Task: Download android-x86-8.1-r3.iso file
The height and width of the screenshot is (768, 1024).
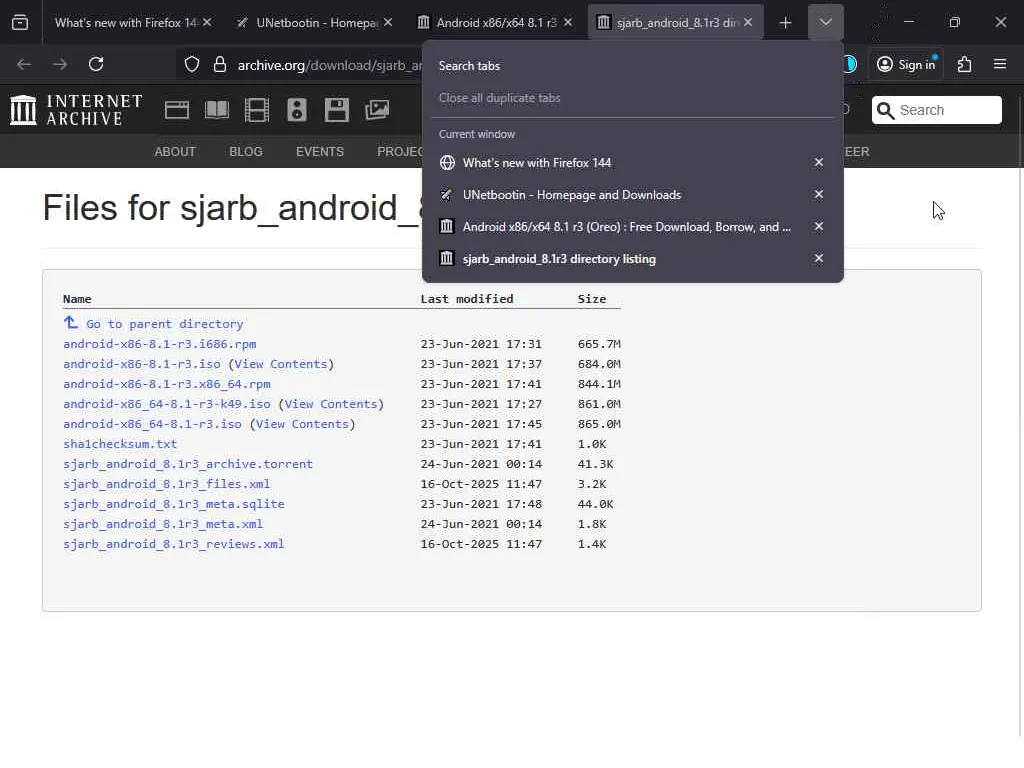Action: (x=142, y=364)
